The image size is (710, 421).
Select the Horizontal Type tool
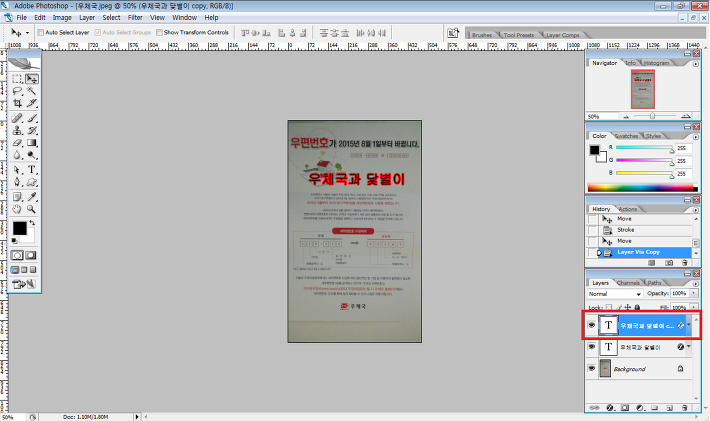32,170
